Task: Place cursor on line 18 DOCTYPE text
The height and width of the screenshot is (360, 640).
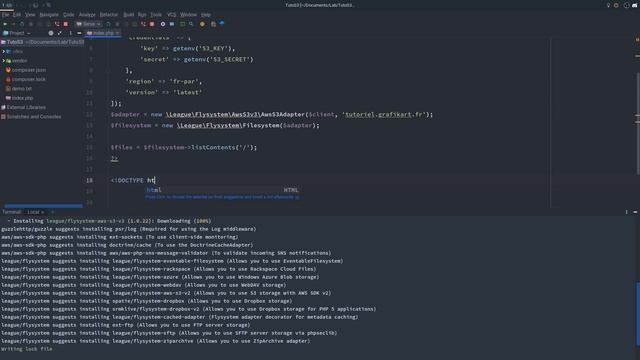Action: click(133, 180)
